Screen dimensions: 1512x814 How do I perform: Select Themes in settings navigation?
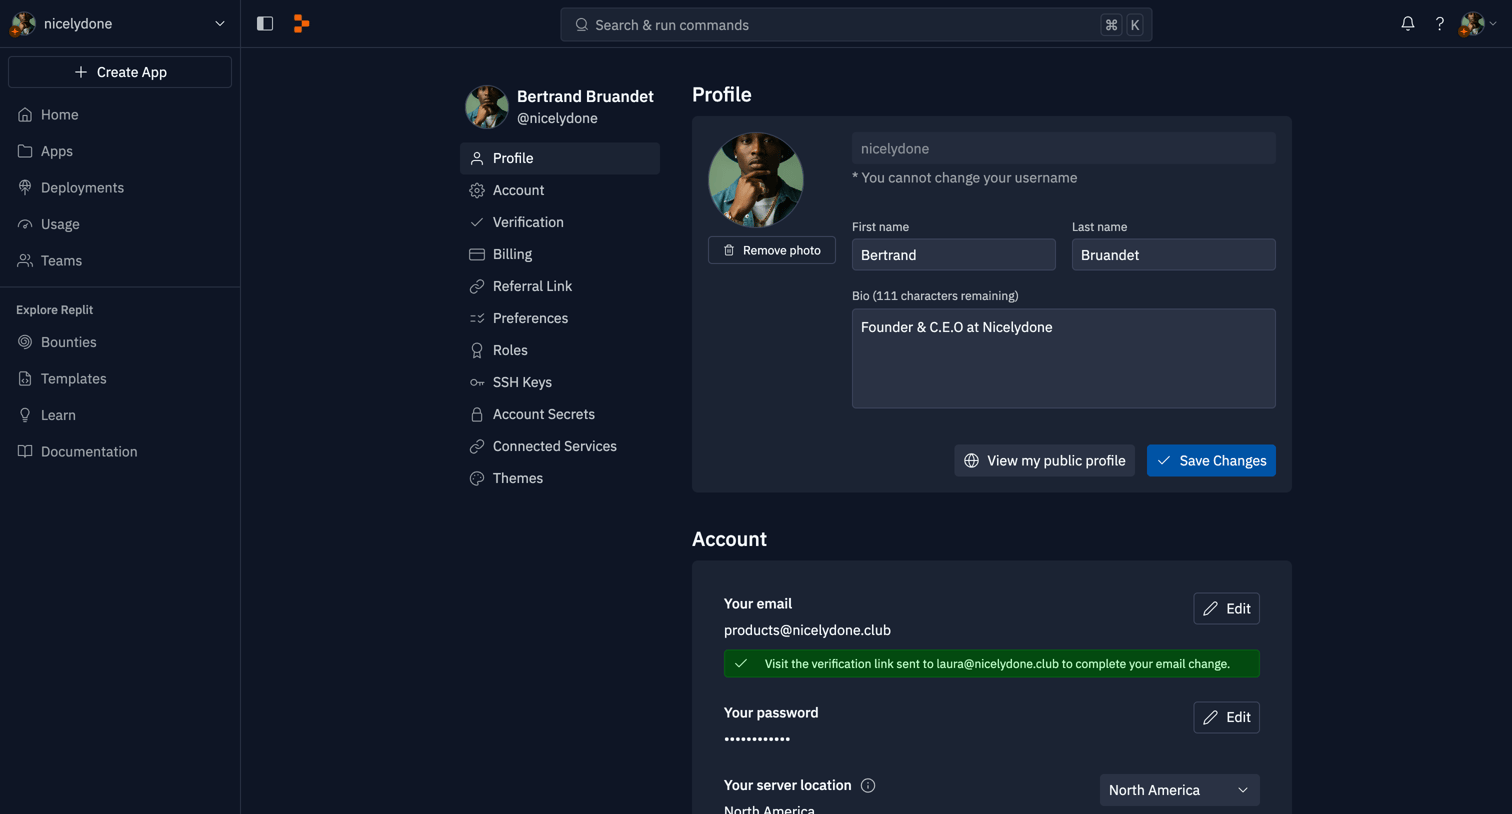click(560, 478)
